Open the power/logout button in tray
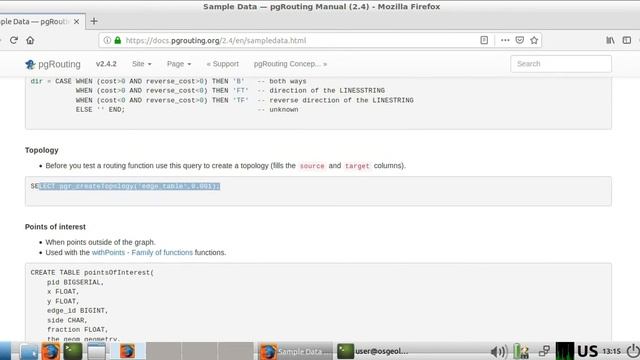Viewport: 640px width, 360px height. tap(633, 351)
